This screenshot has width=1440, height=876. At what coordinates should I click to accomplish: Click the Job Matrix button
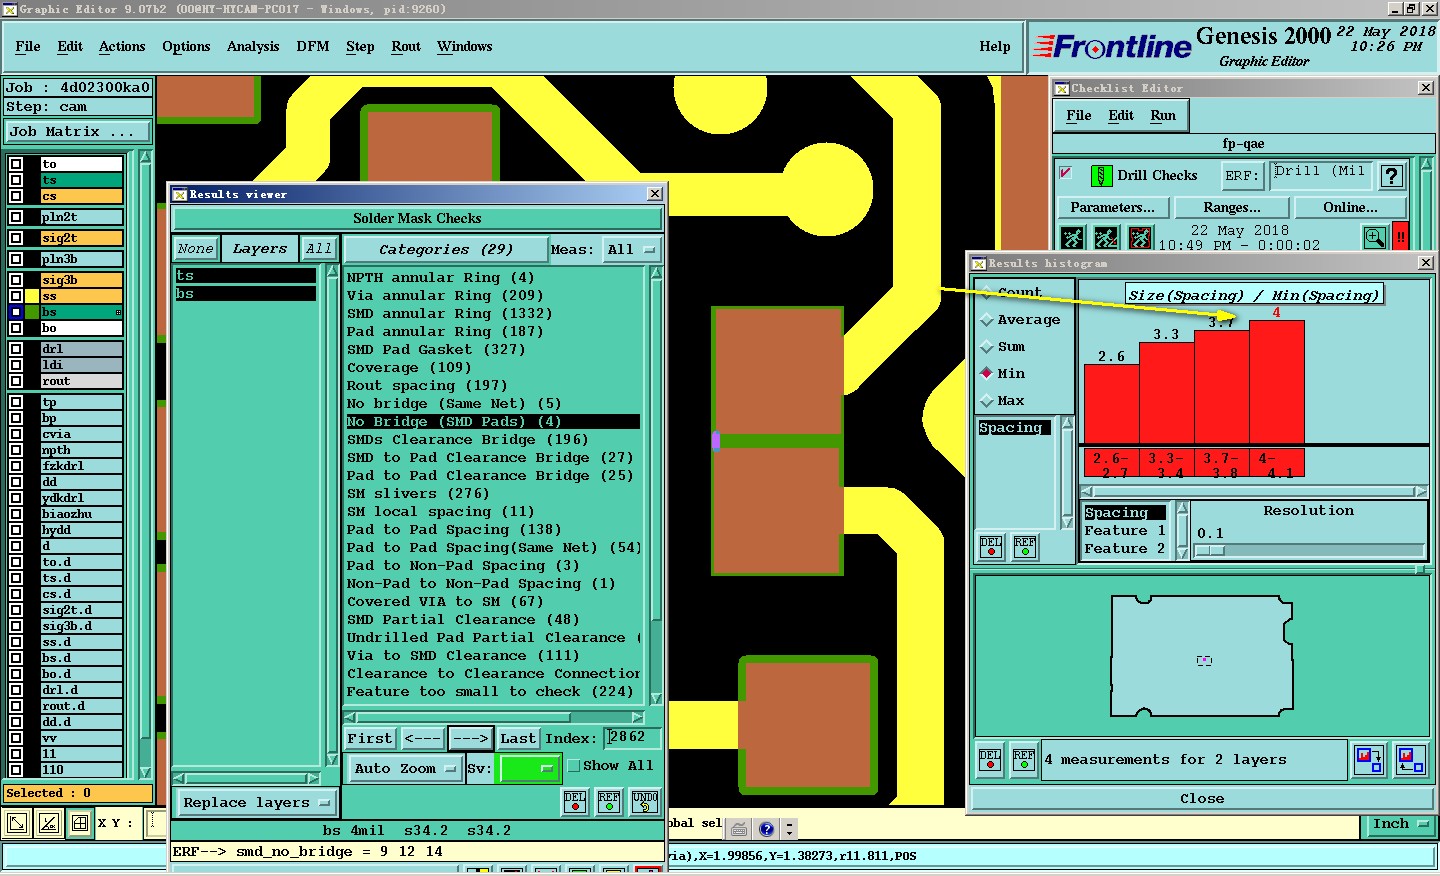78,131
